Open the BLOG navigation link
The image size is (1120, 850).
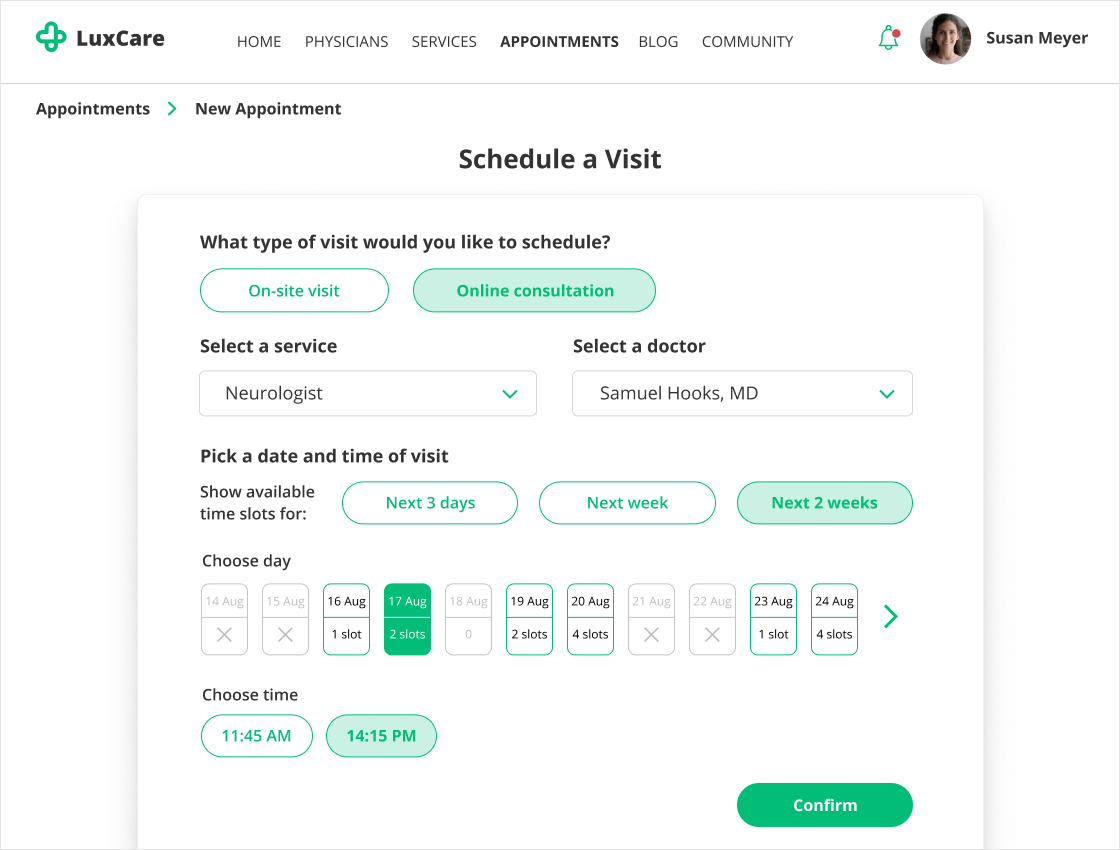(658, 42)
